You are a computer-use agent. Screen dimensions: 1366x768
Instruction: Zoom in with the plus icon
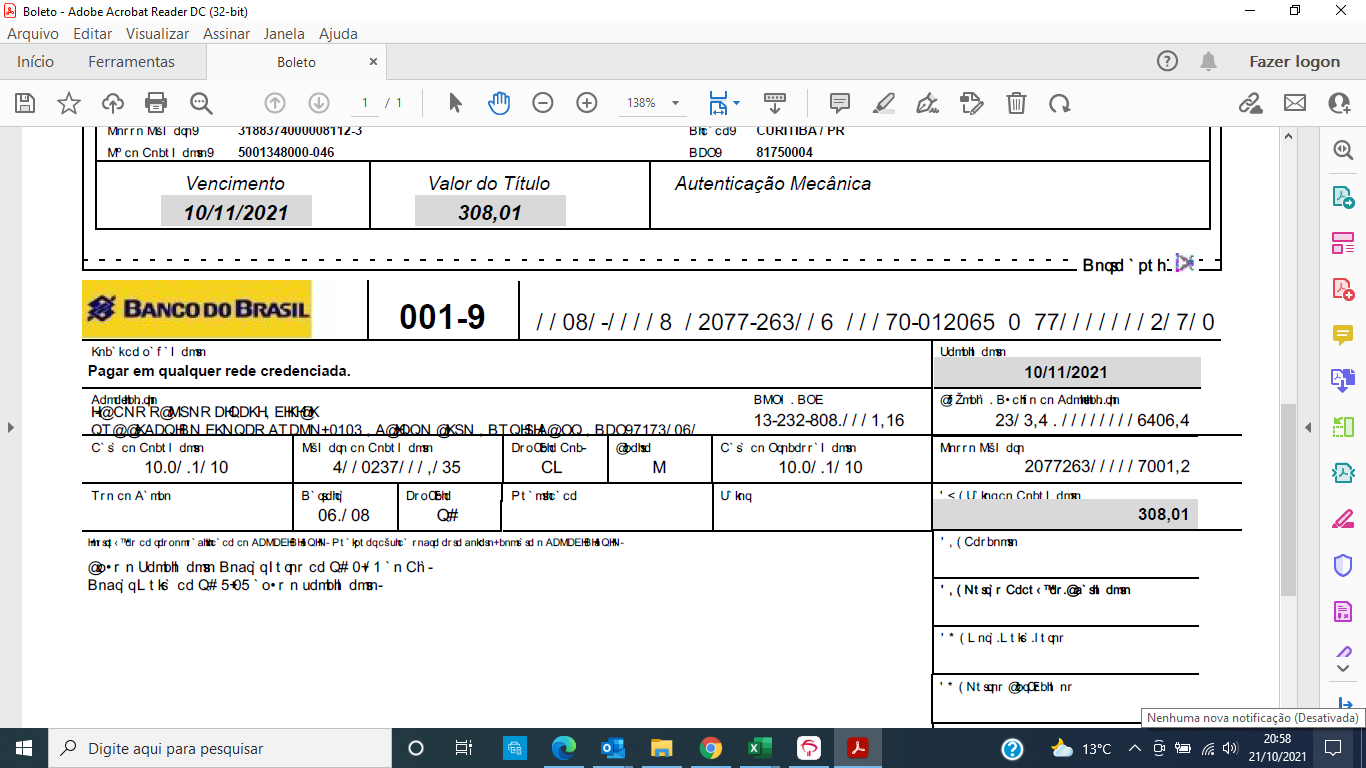pyautogui.click(x=587, y=102)
